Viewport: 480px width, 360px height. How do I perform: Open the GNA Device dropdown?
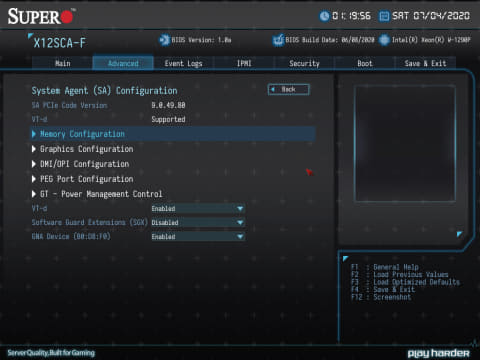click(198, 237)
